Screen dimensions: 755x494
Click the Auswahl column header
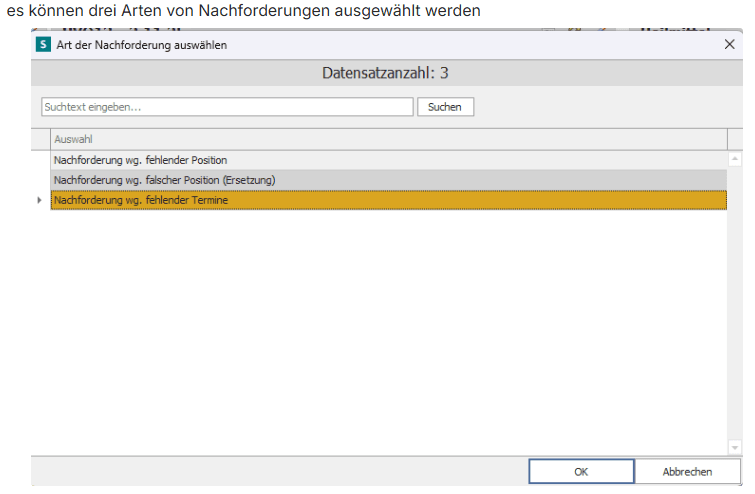point(389,139)
